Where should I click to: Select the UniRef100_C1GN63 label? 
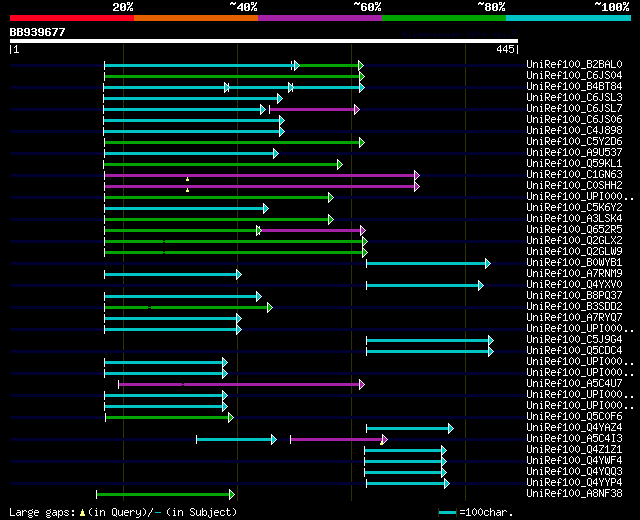point(574,174)
